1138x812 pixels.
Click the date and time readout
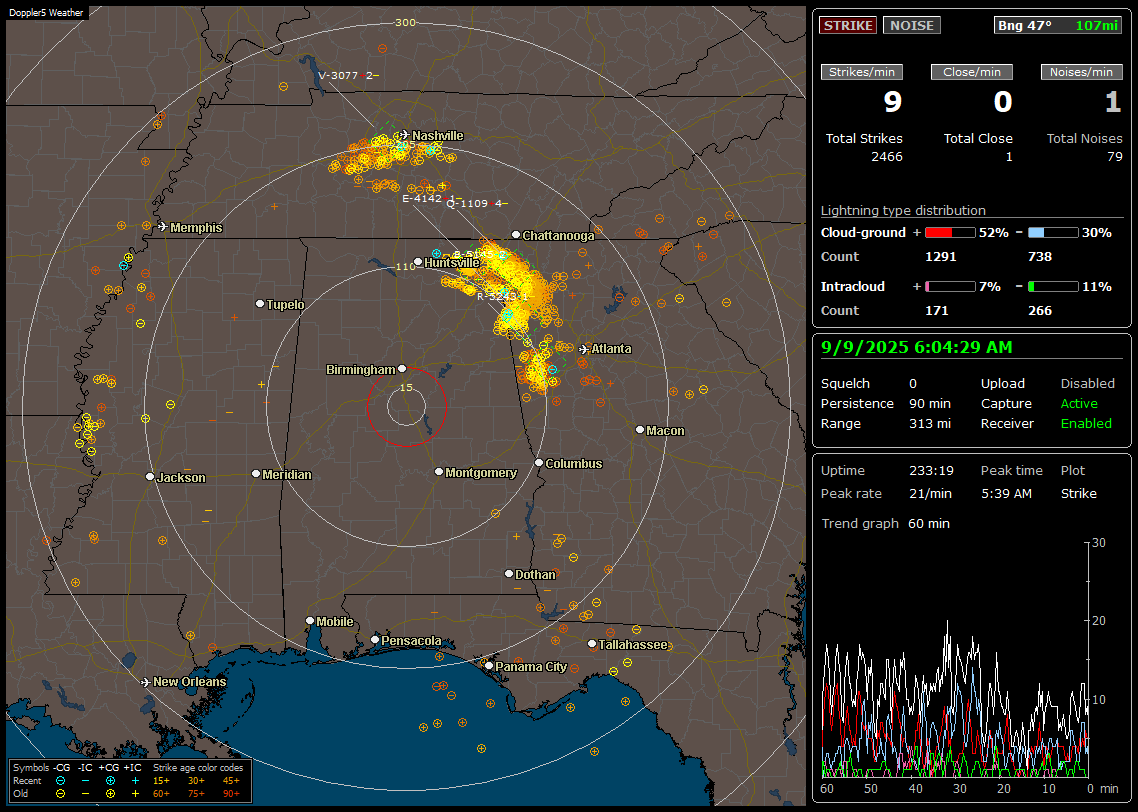[917, 348]
